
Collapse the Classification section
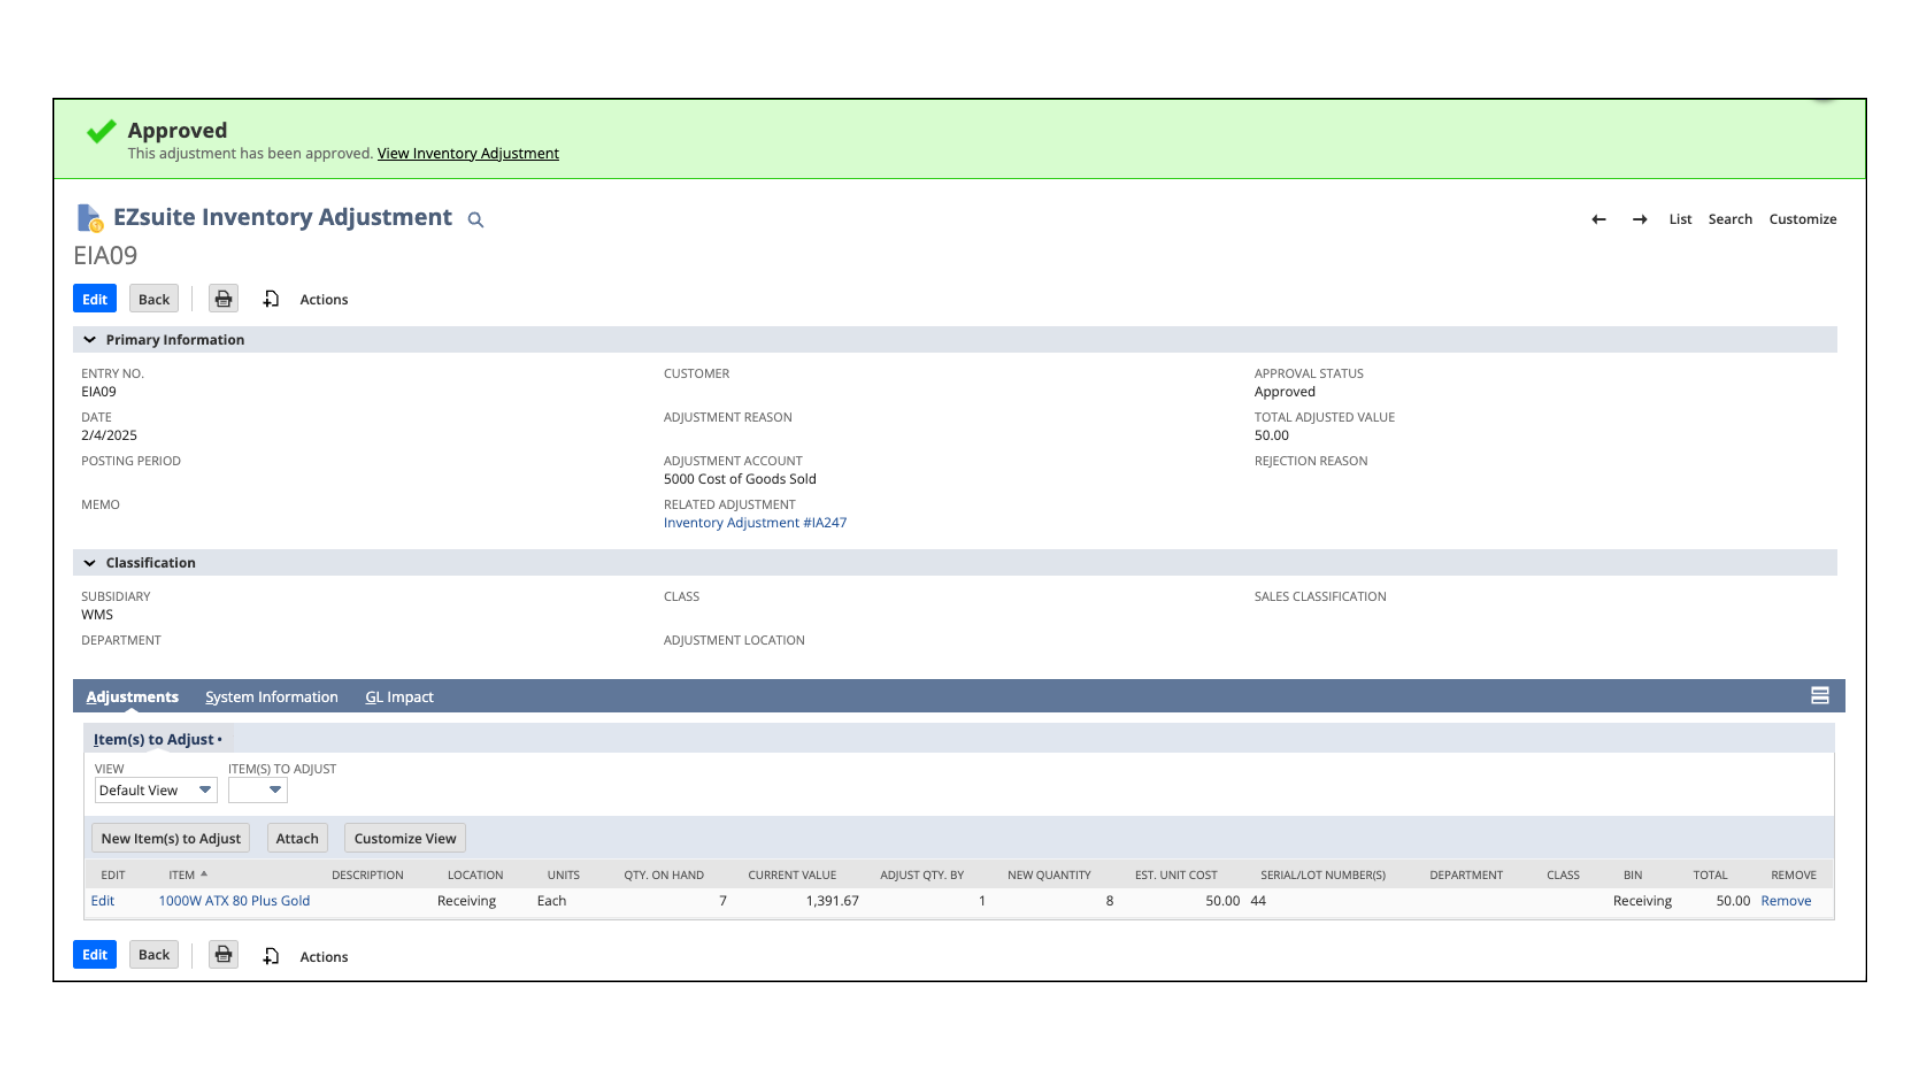click(x=90, y=563)
